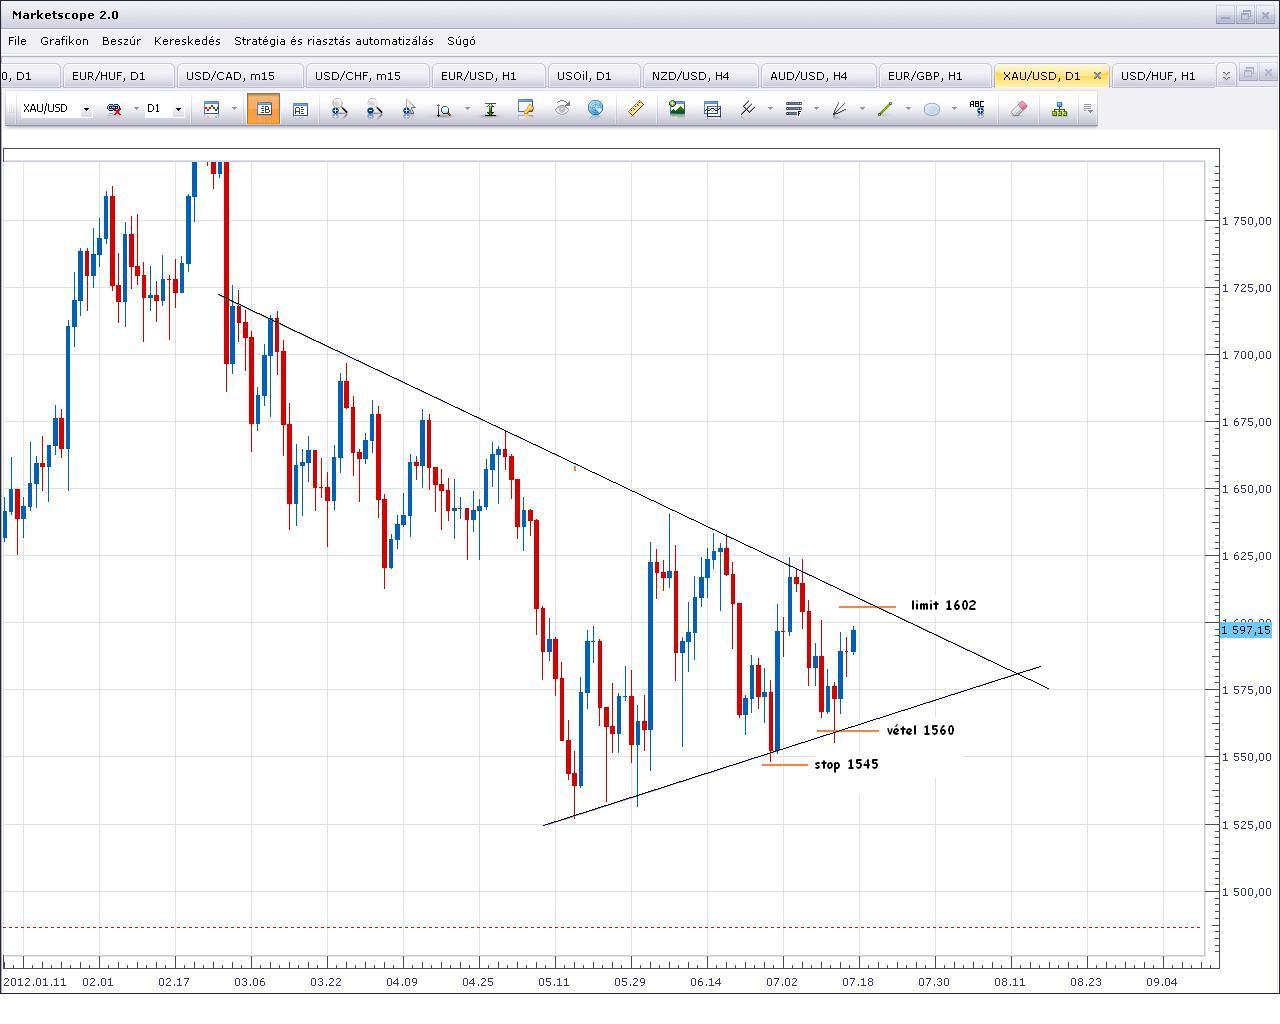
Task: Expand the chart type dropdown arrow
Action: click(234, 109)
